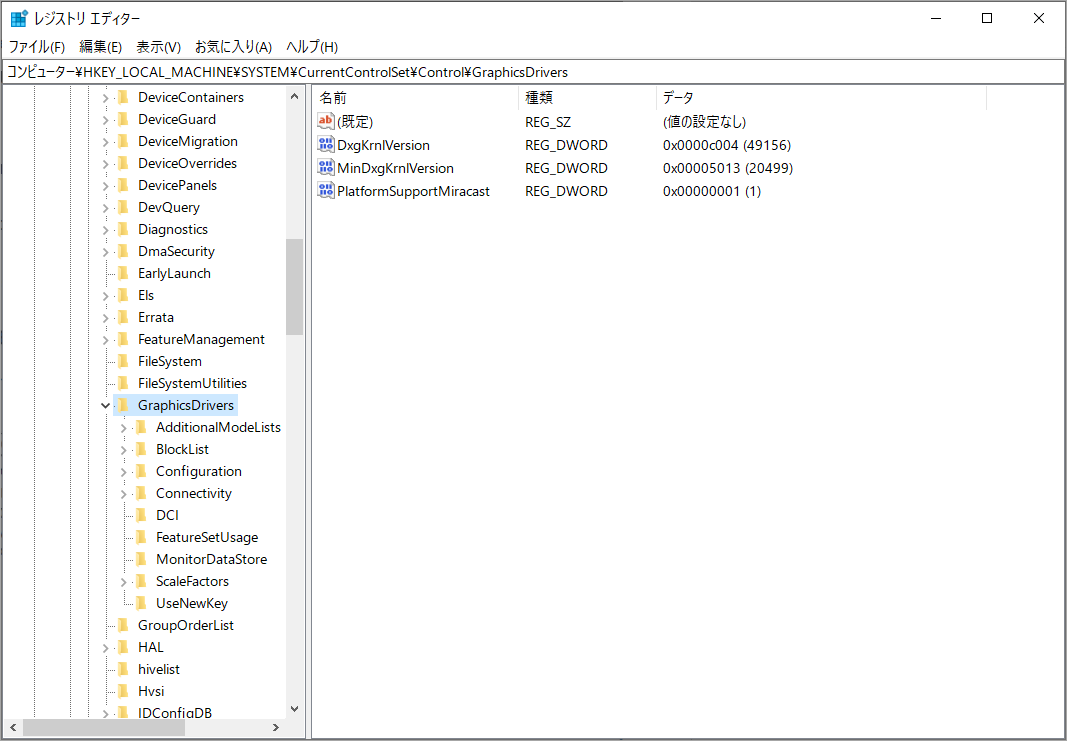Select the HAL key
The width and height of the screenshot is (1067, 741).
150,647
